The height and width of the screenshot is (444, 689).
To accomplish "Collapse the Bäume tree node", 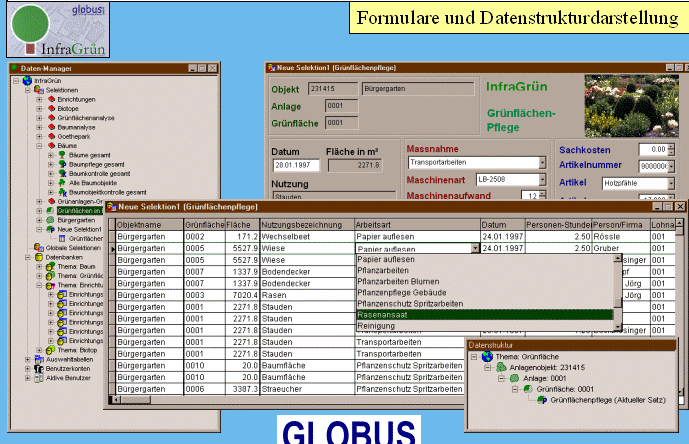I will [38, 145].
